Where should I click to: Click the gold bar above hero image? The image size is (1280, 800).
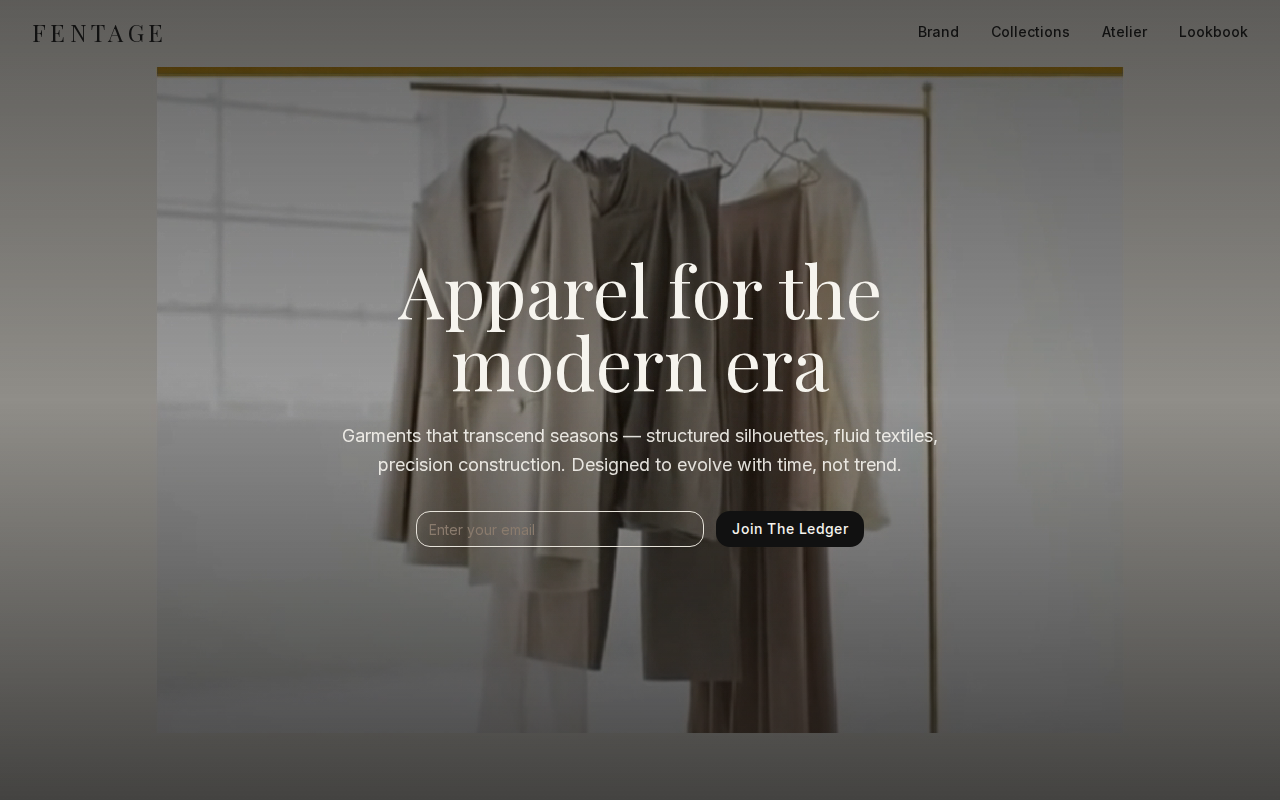[640, 72]
